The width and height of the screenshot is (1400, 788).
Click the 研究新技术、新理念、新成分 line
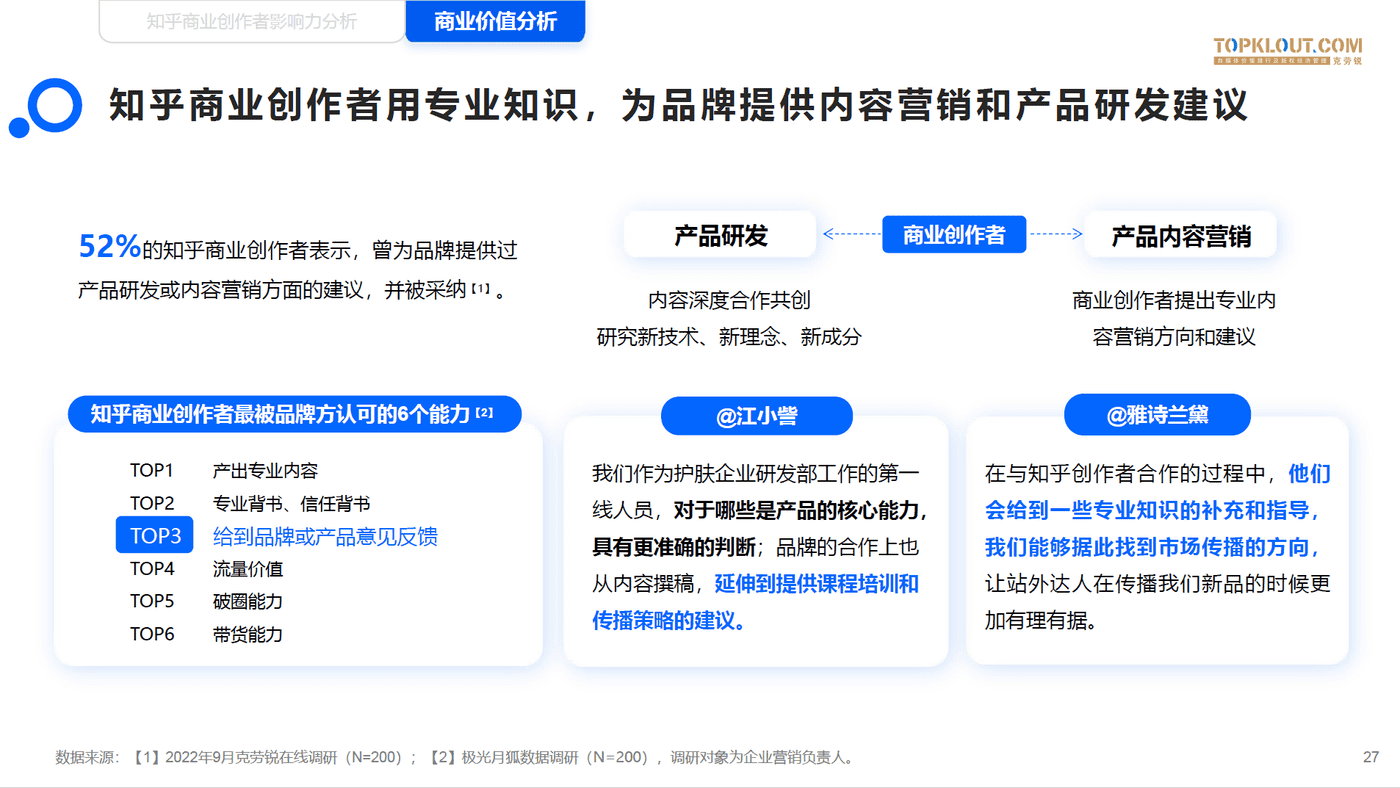coord(729,337)
